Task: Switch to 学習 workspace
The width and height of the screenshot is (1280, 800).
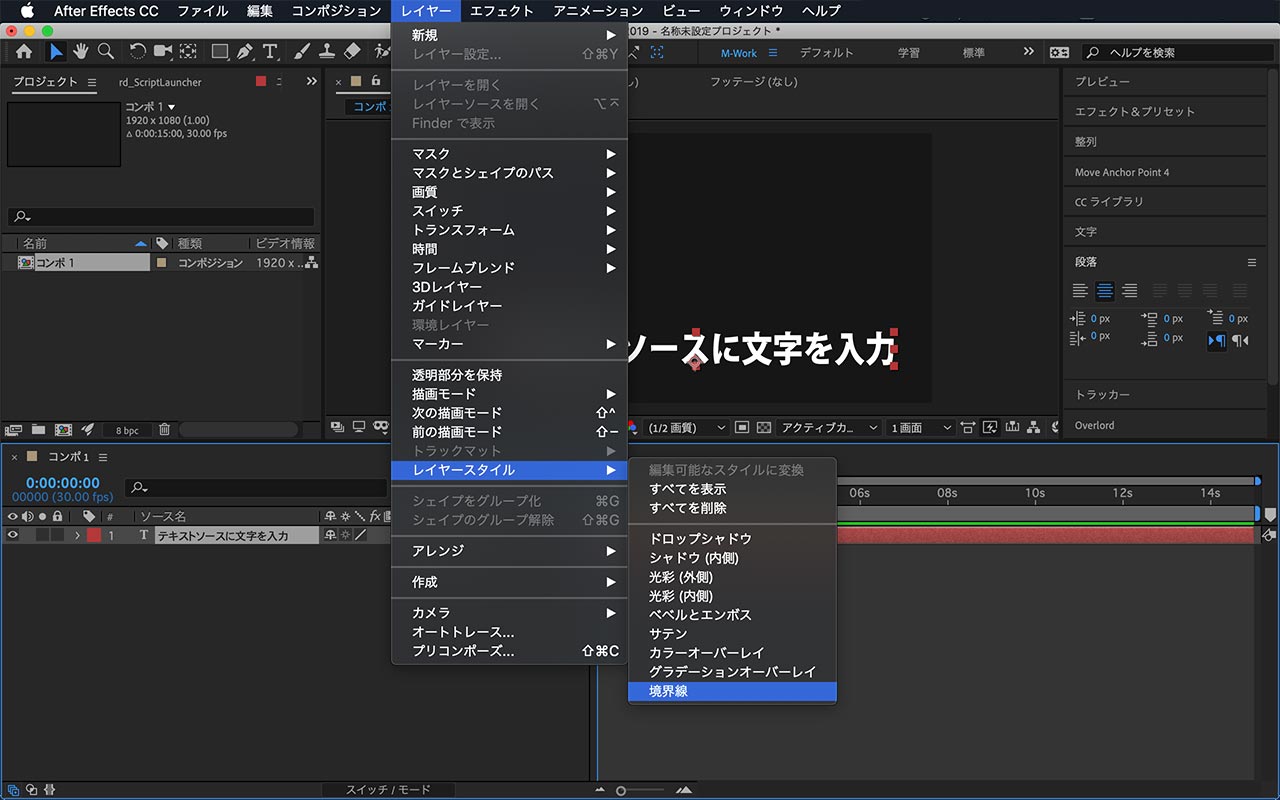Action: click(909, 53)
